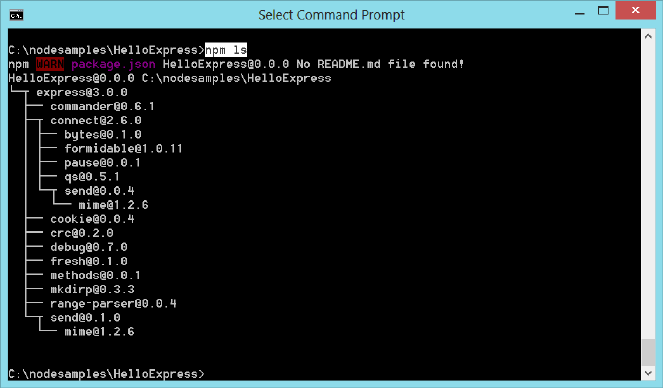This screenshot has height=388, width=663.
Task: Click the vertical scrollbar thumb
Action: point(648,352)
